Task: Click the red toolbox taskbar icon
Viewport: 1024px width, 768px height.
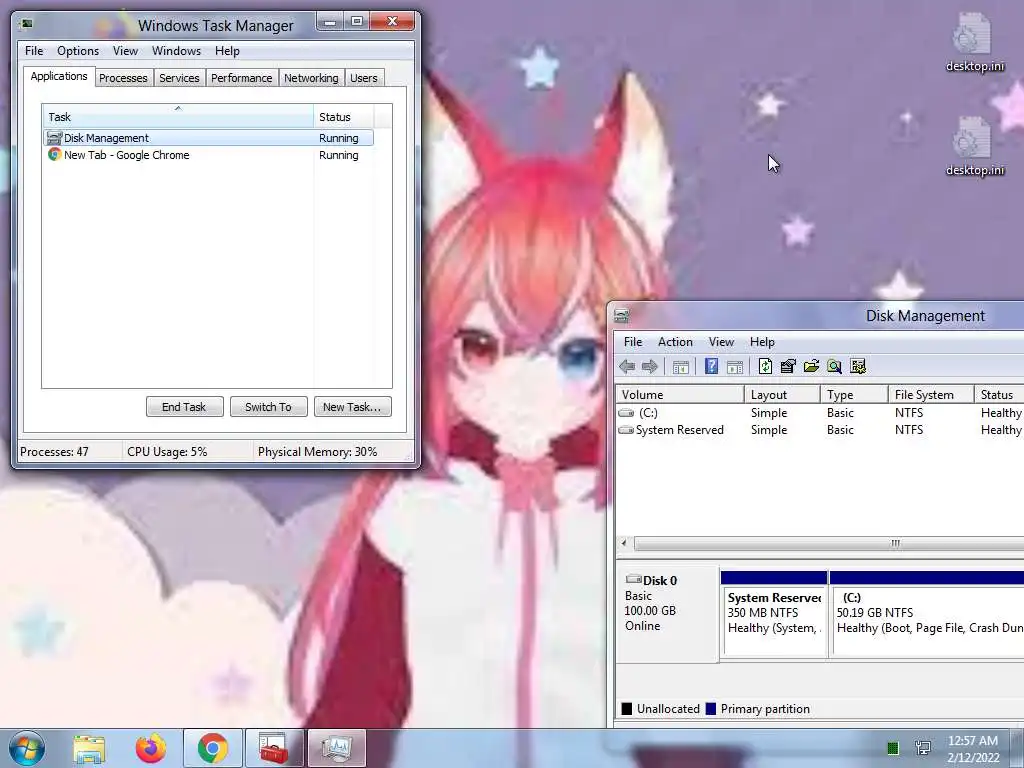Action: point(274,748)
